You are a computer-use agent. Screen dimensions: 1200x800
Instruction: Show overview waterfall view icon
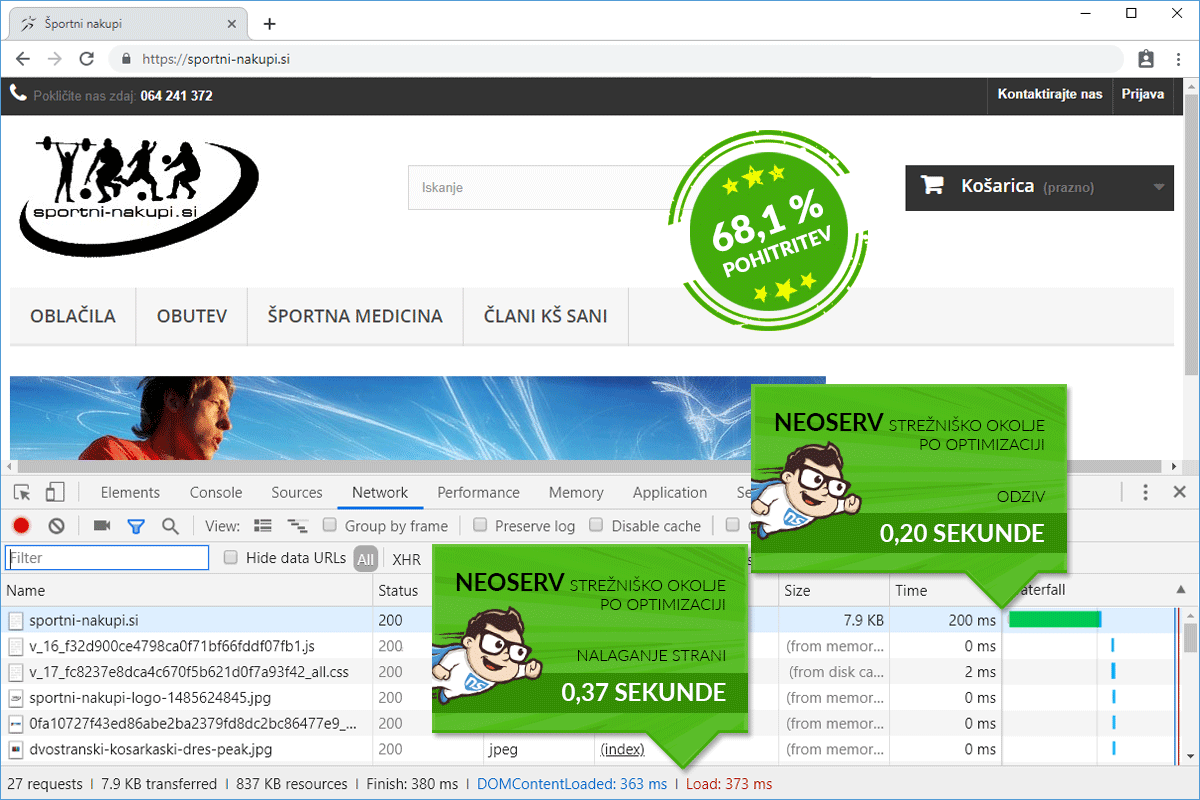pyautogui.click(x=297, y=526)
